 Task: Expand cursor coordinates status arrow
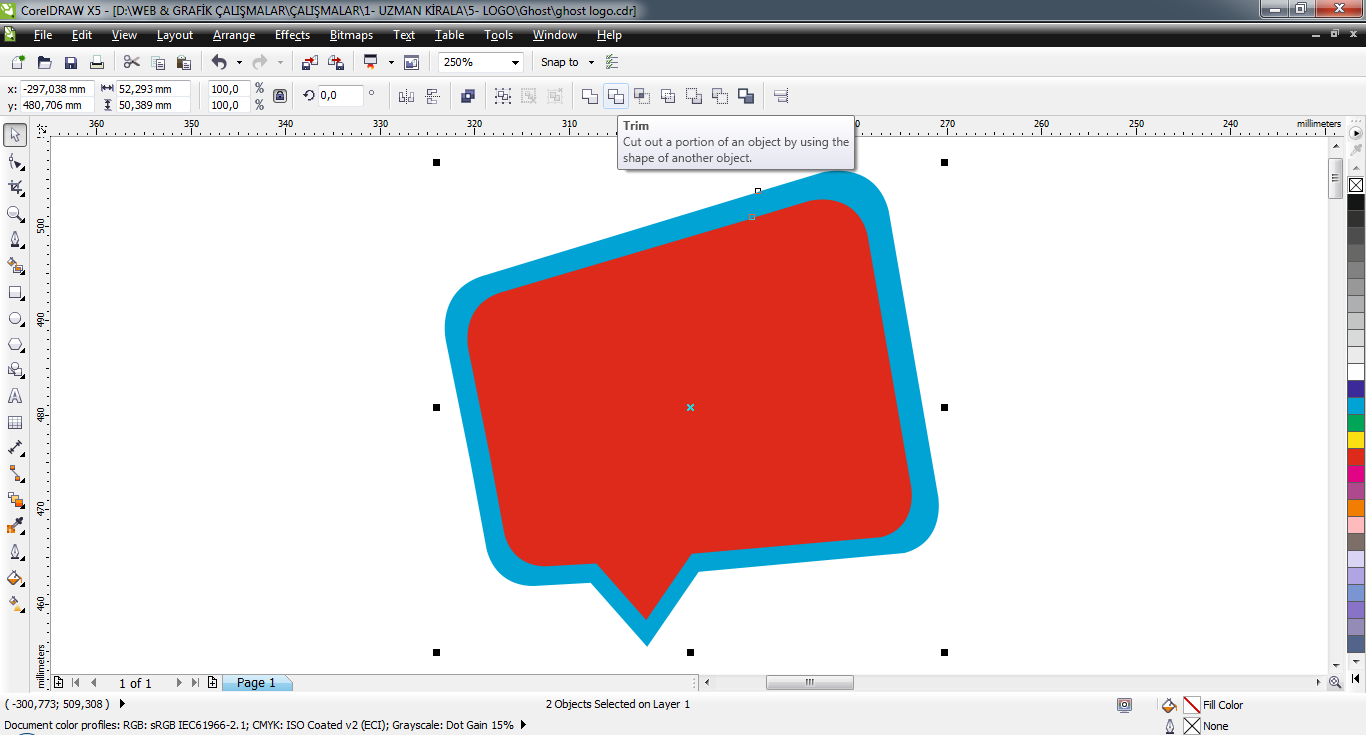tap(122, 704)
